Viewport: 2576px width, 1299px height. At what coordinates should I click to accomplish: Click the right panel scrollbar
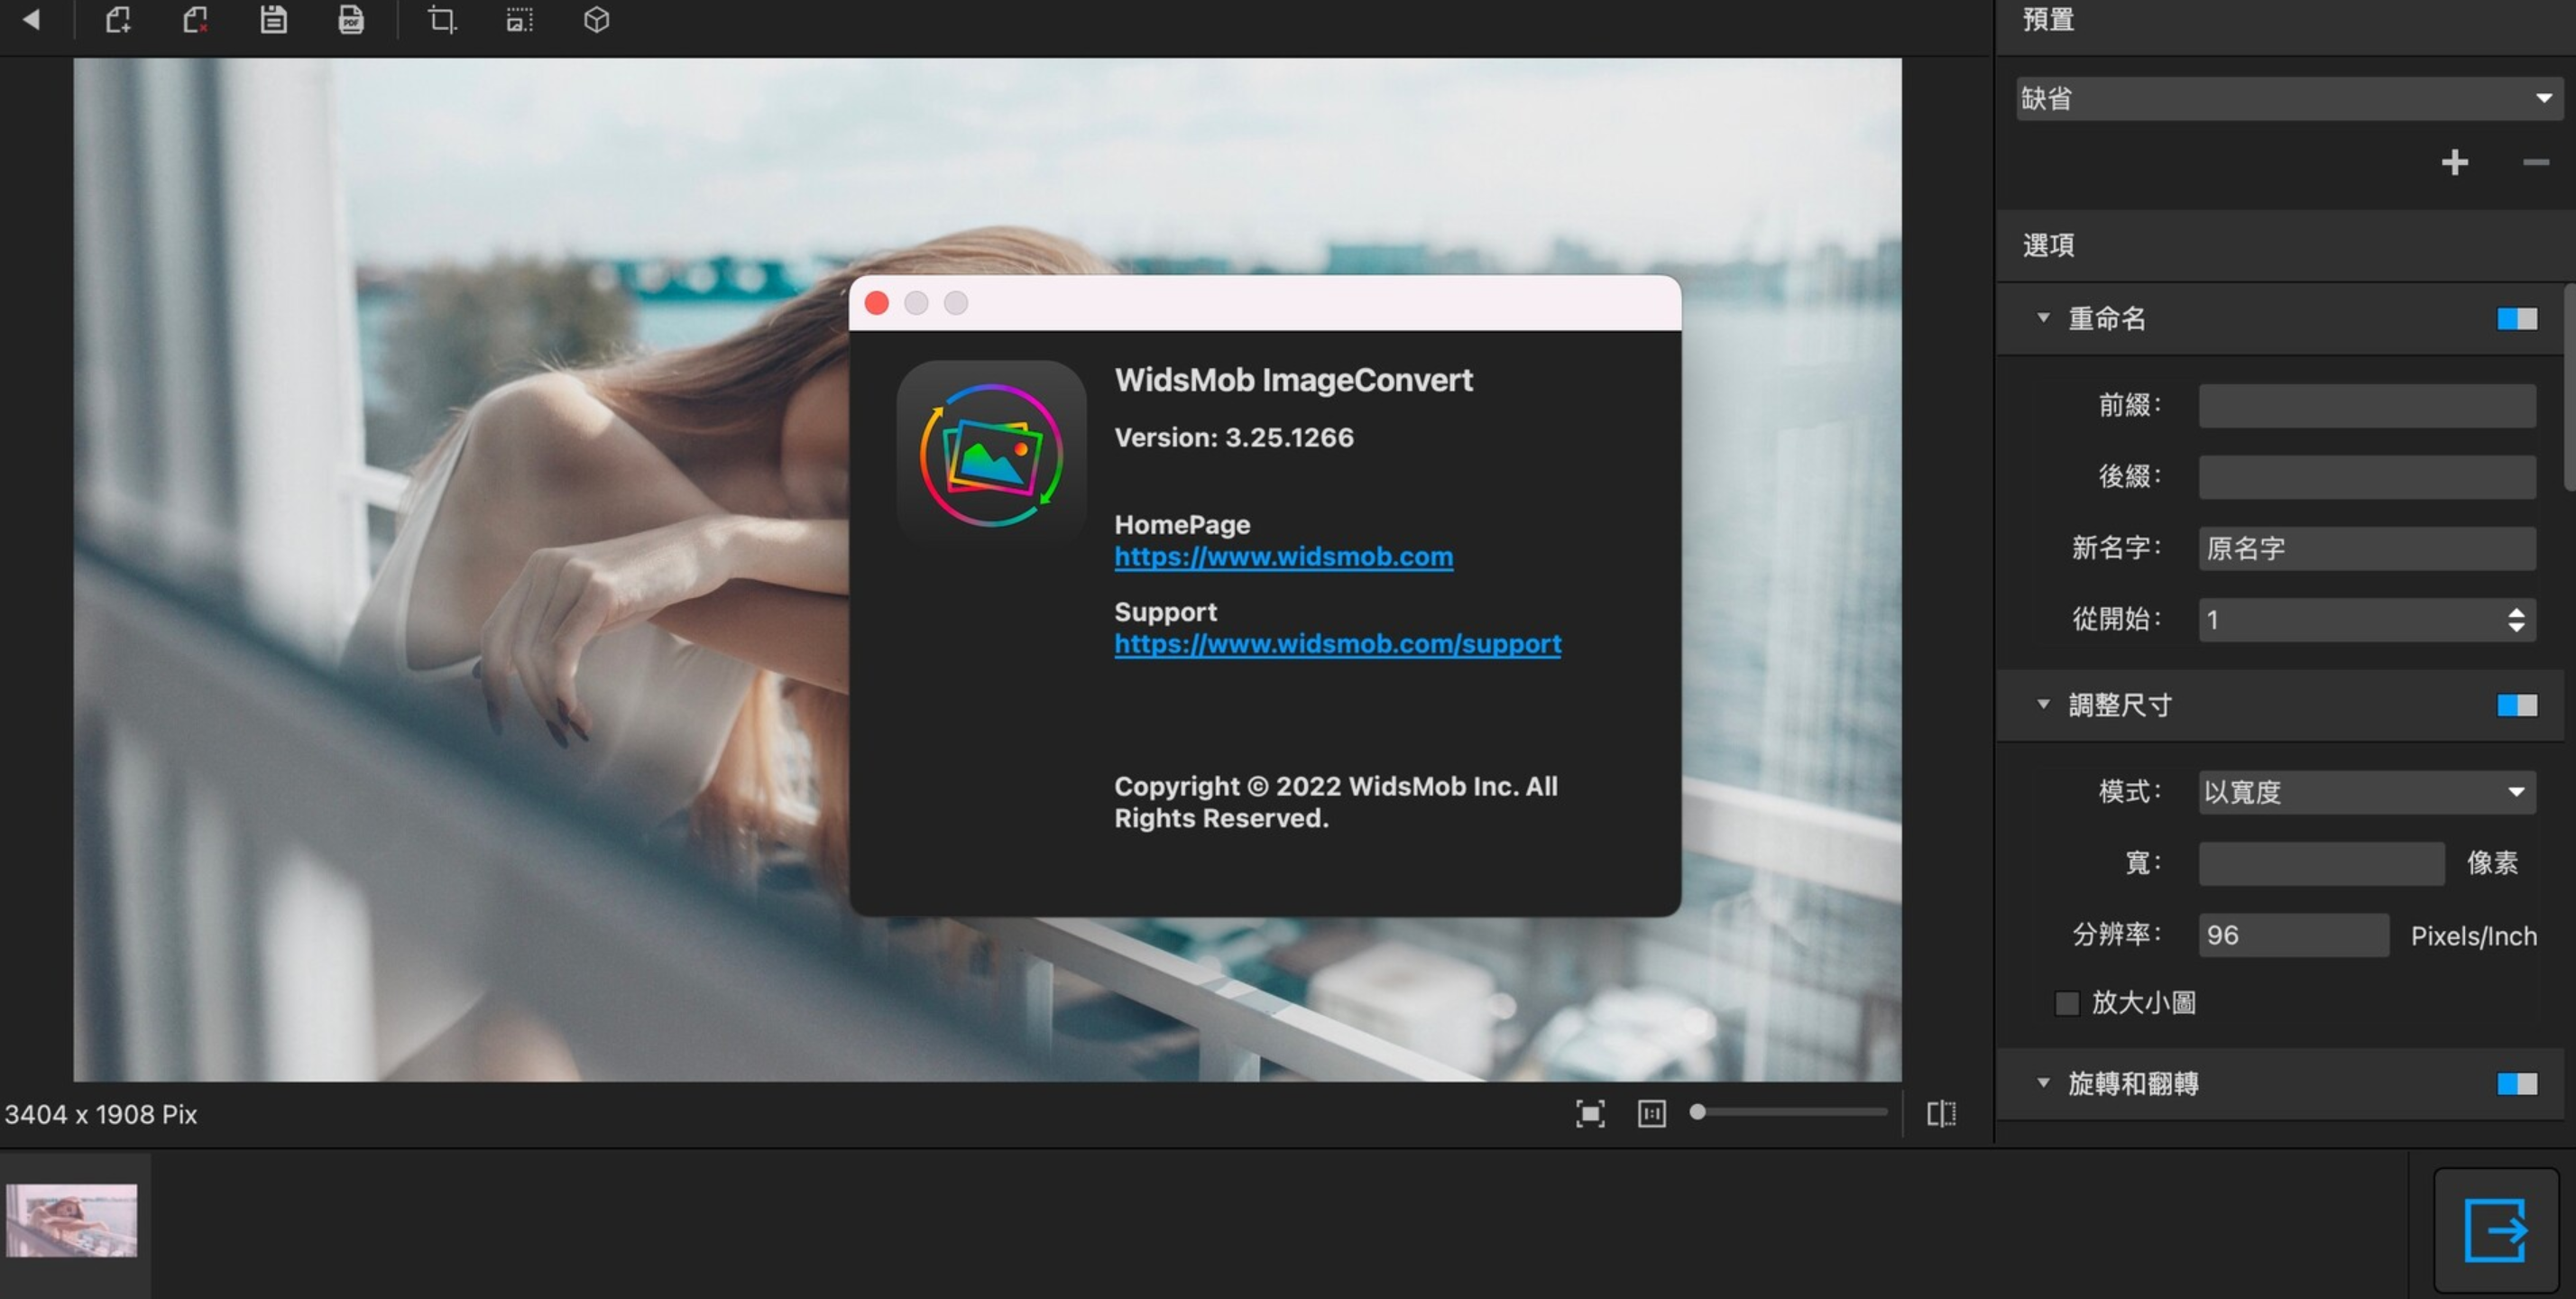click(2569, 386)
